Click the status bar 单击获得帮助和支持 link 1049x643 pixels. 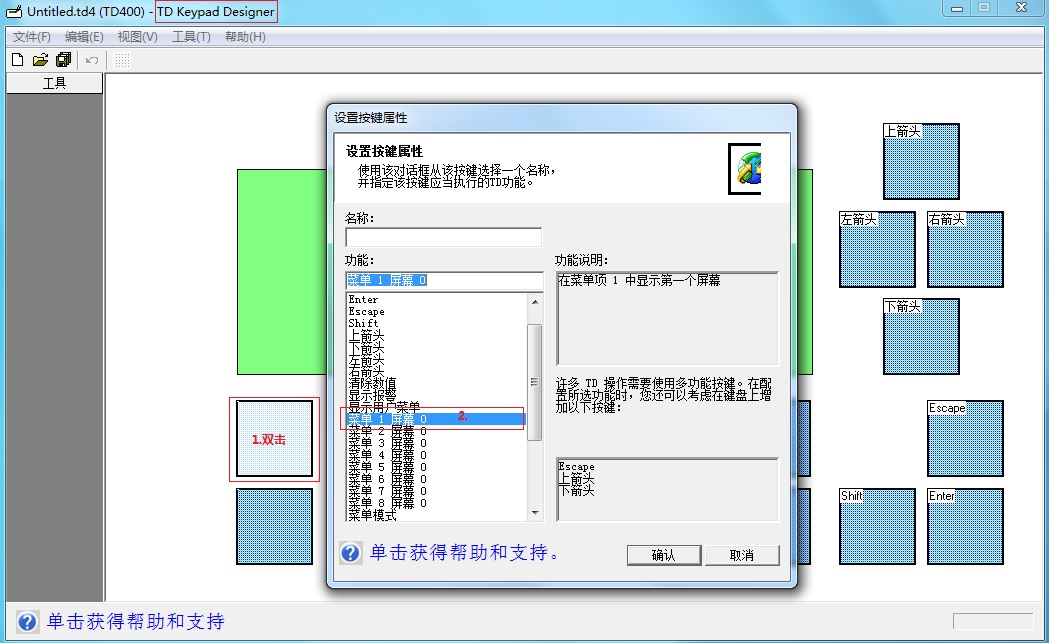click(x=136, y=622)
